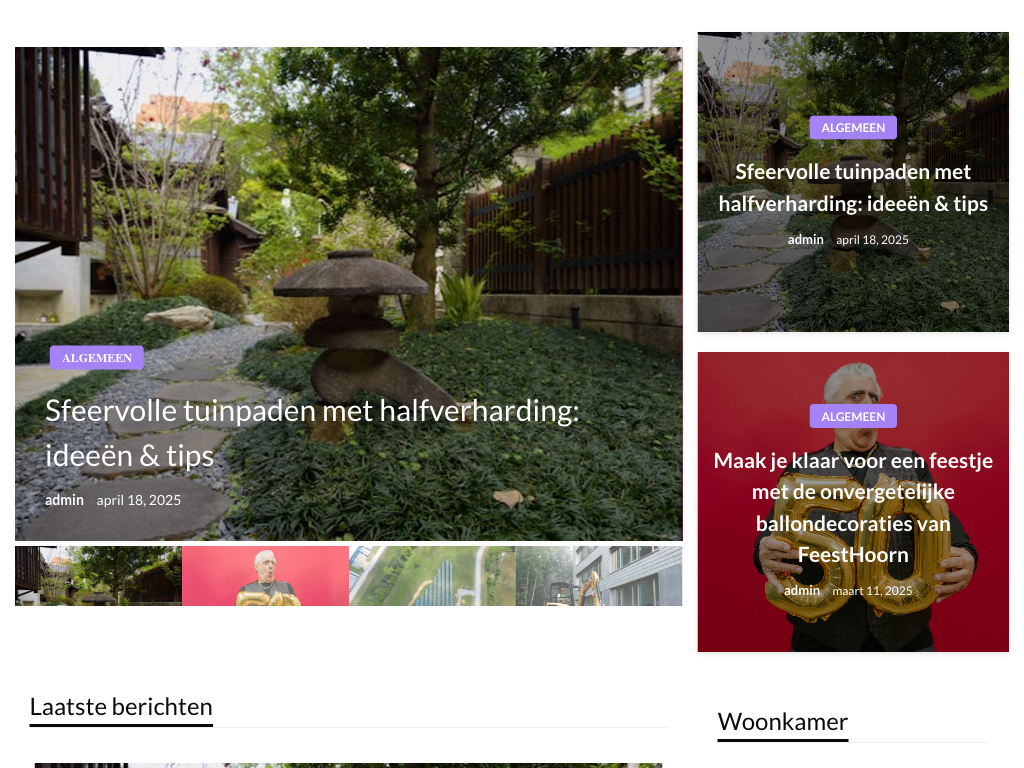Select the aerial solar field thumbnail

432,576
